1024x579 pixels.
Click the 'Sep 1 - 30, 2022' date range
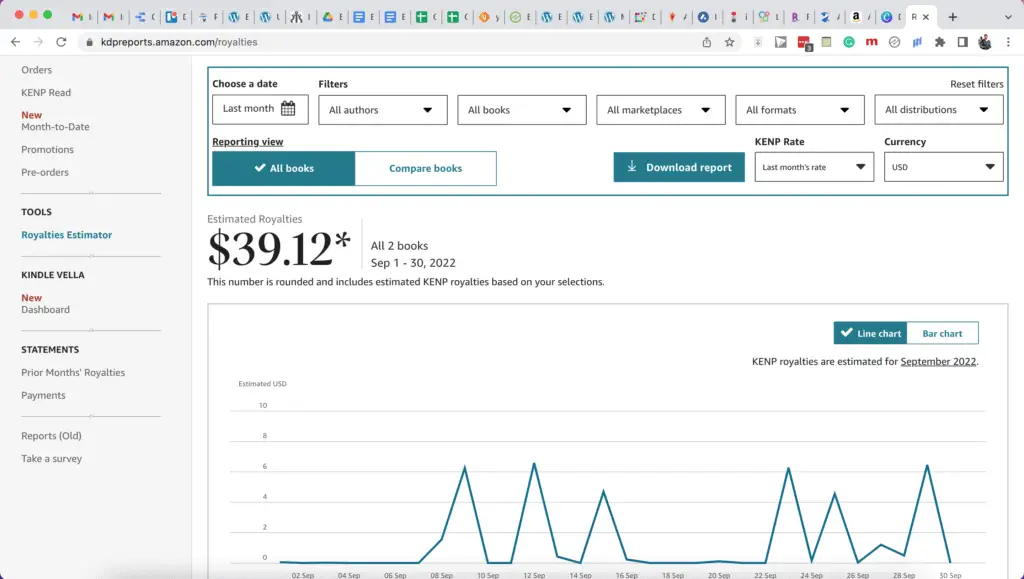[413, 263]
